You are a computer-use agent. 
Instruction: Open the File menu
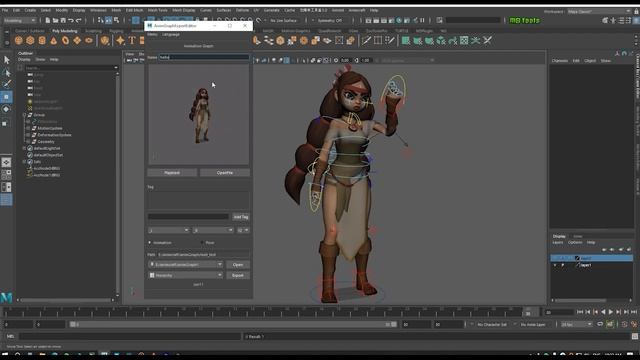coord(5,10)
